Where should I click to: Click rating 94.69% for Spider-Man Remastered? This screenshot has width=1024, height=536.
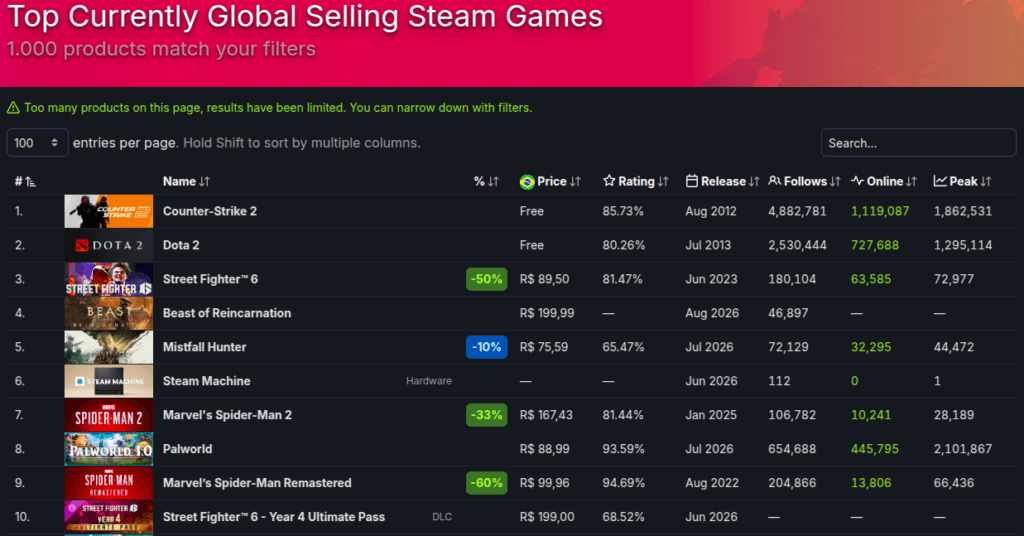point(623,482)
